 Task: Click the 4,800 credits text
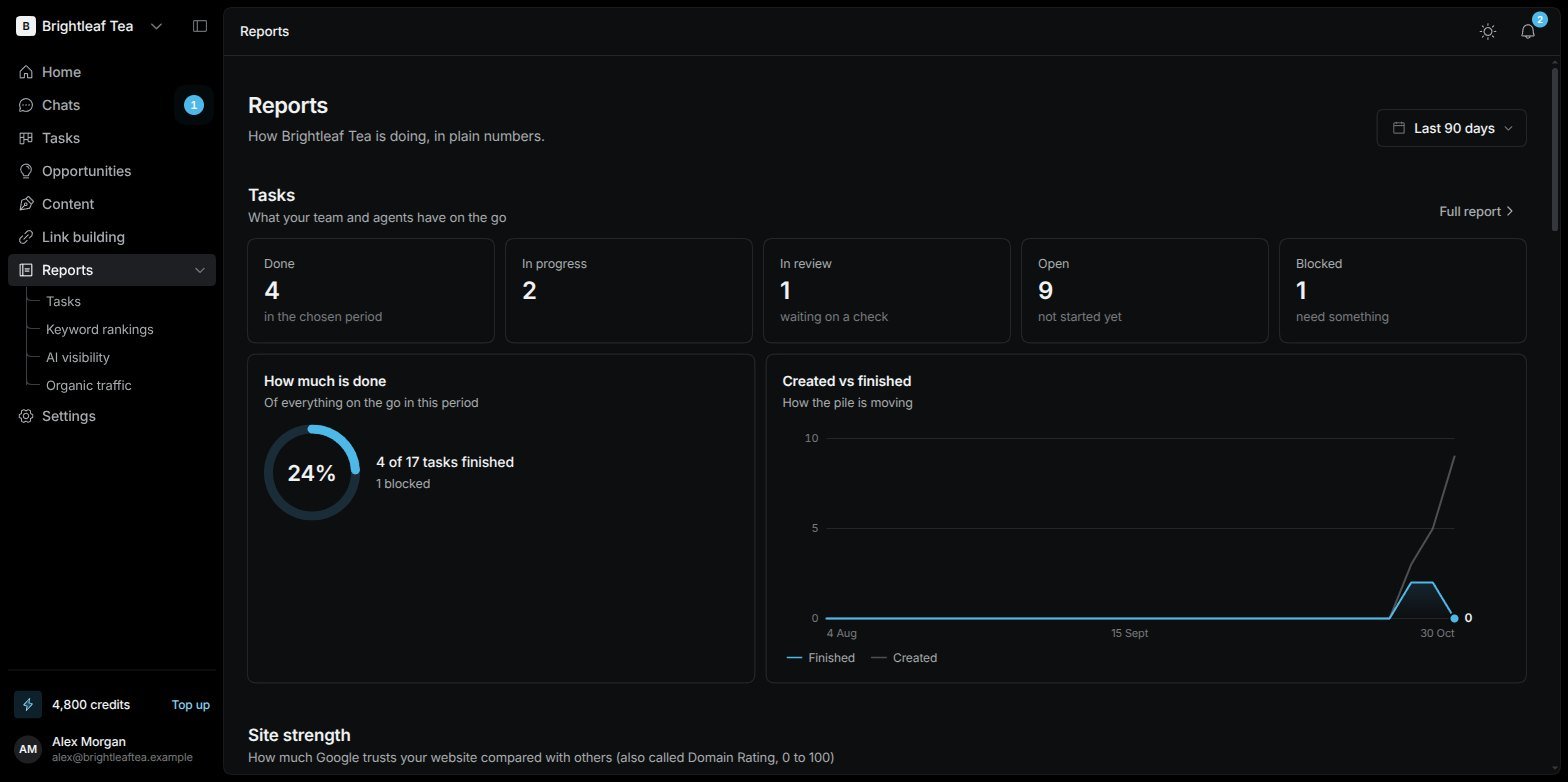91,704
